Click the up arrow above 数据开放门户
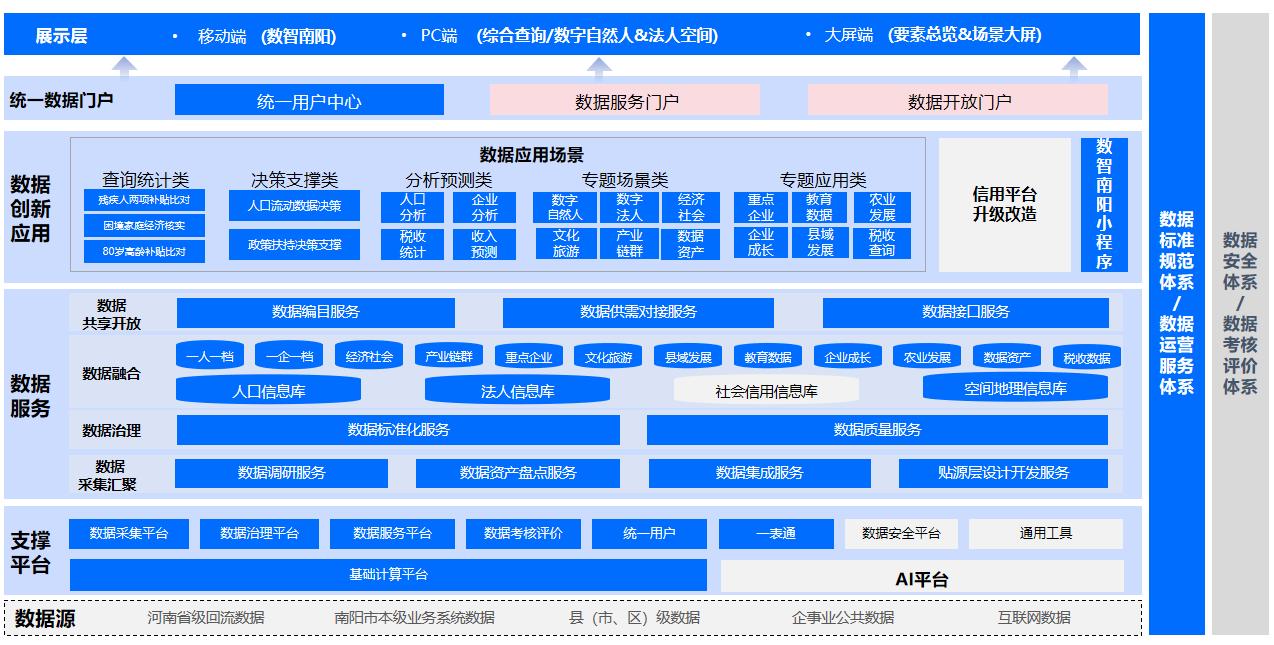 [1073, 67]
